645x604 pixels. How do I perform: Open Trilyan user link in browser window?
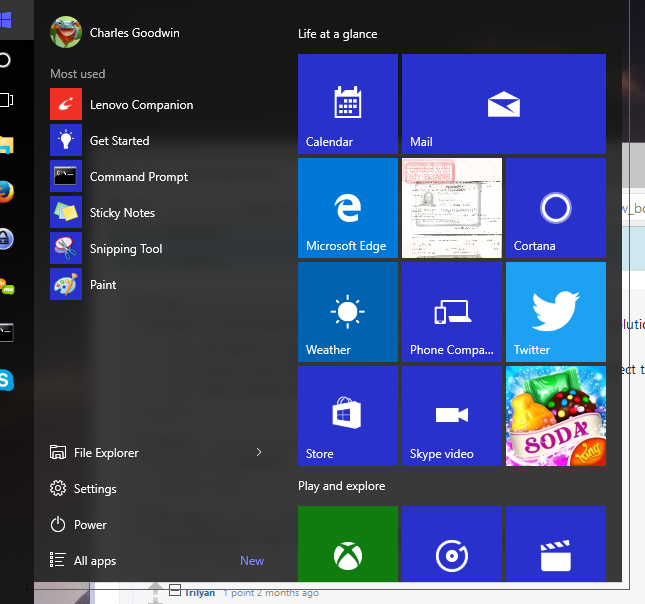200,593
